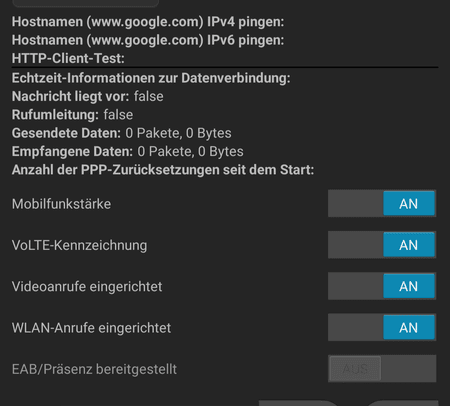Select the IPv4 pingen hostname line
This screenshot has width=450, height=406.
point(148,22)
